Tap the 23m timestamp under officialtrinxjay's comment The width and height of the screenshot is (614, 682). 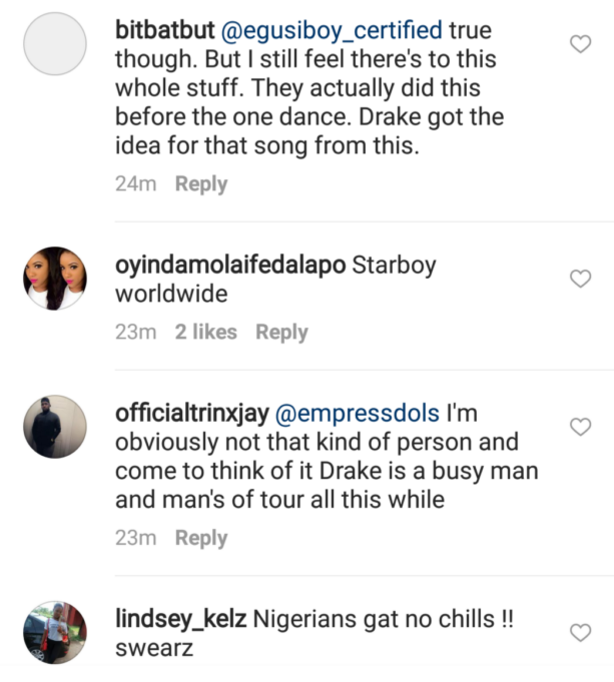pos(136,538)
